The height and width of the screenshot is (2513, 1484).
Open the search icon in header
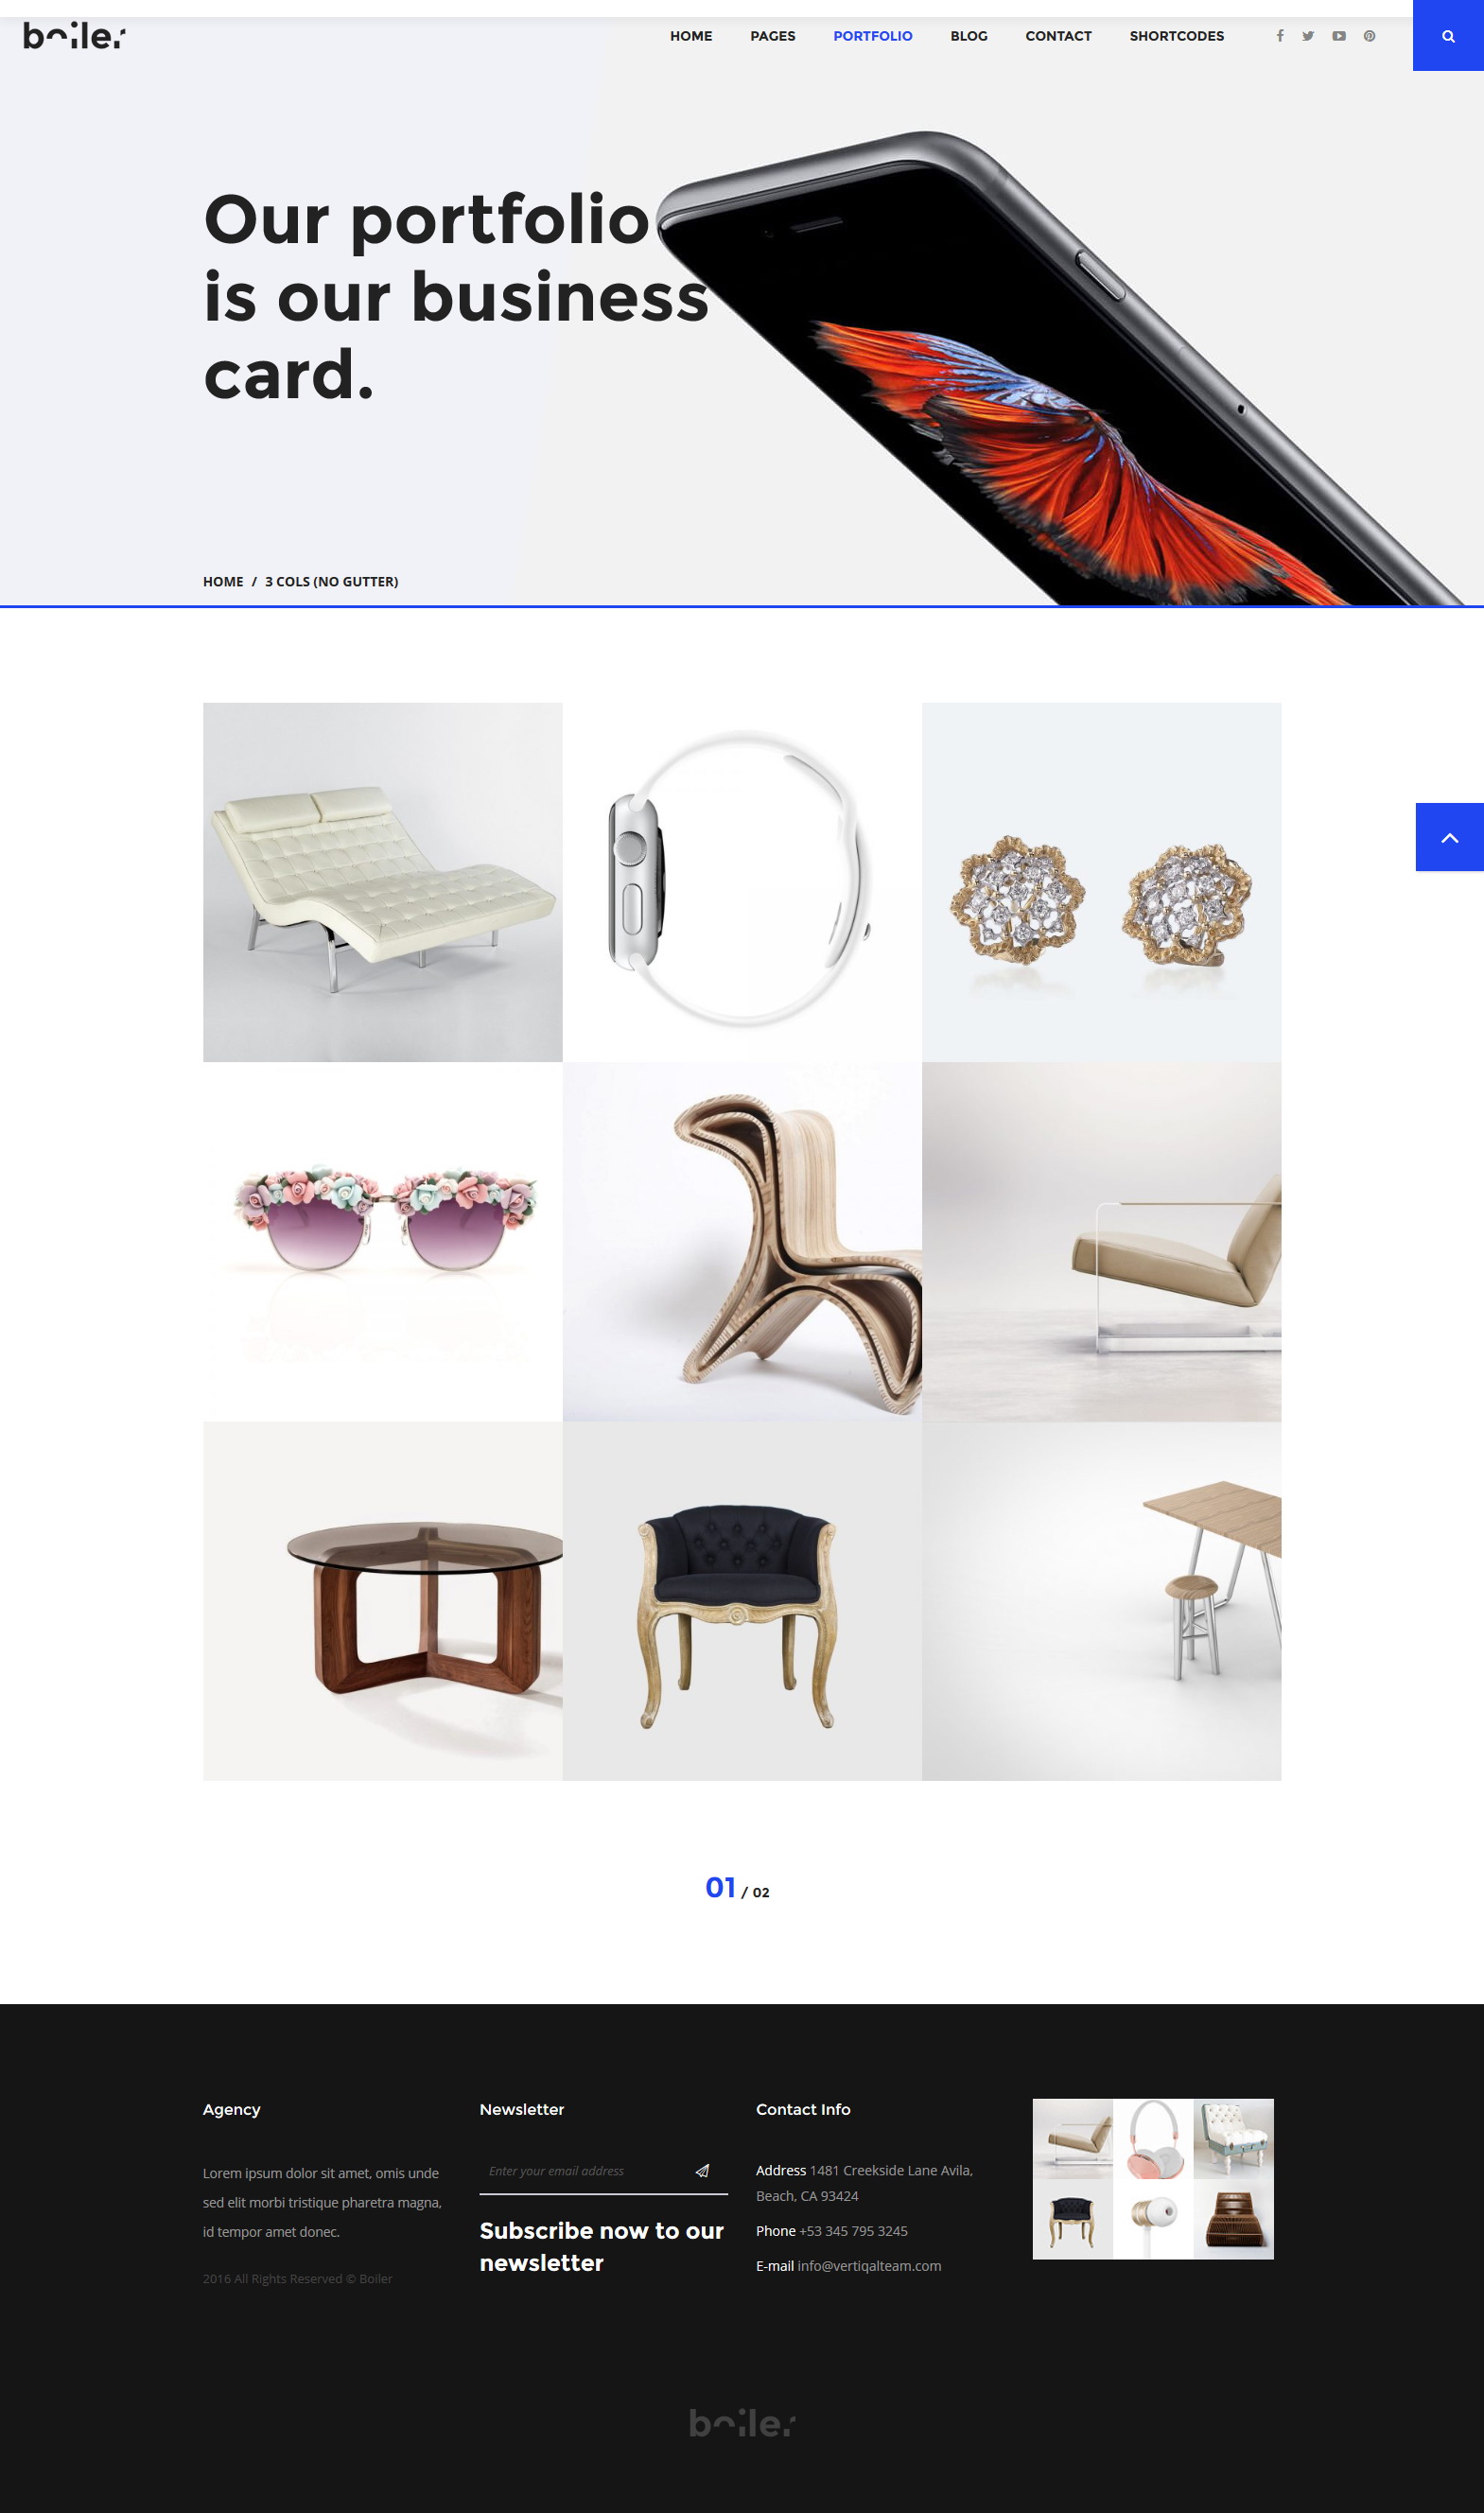(x=1447, y=36)
